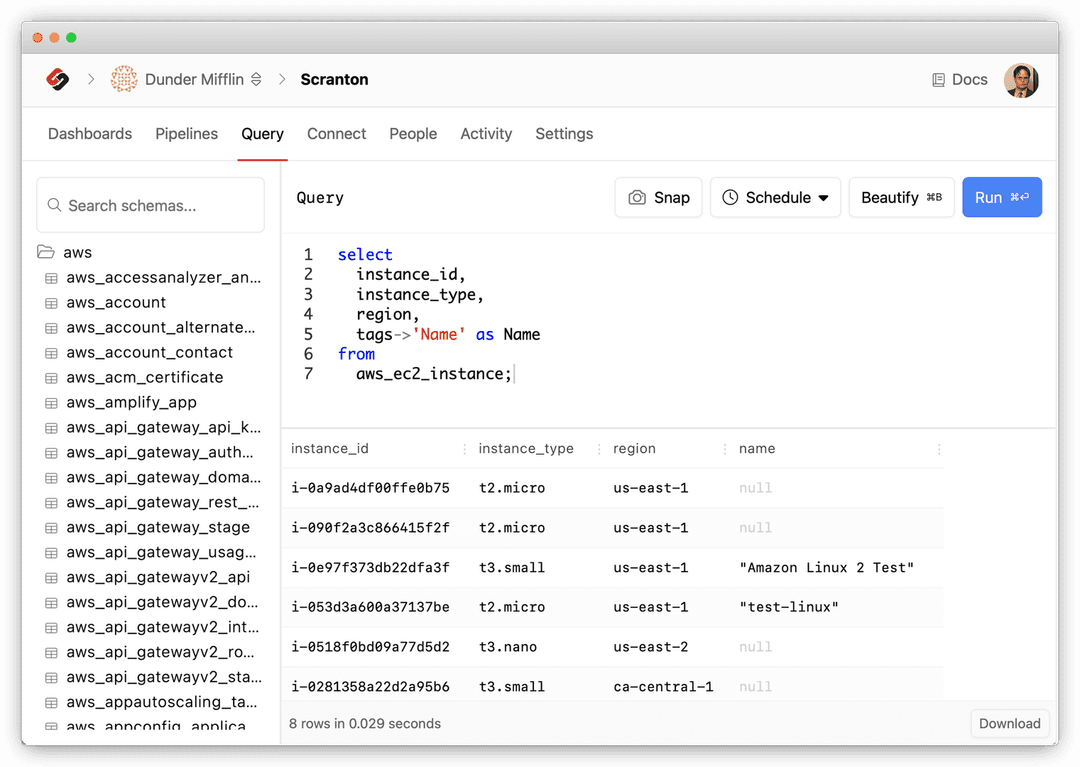The image size is (1080, 767).
Task: Click the Steampipe logo in the header
Action: point(57,79)
